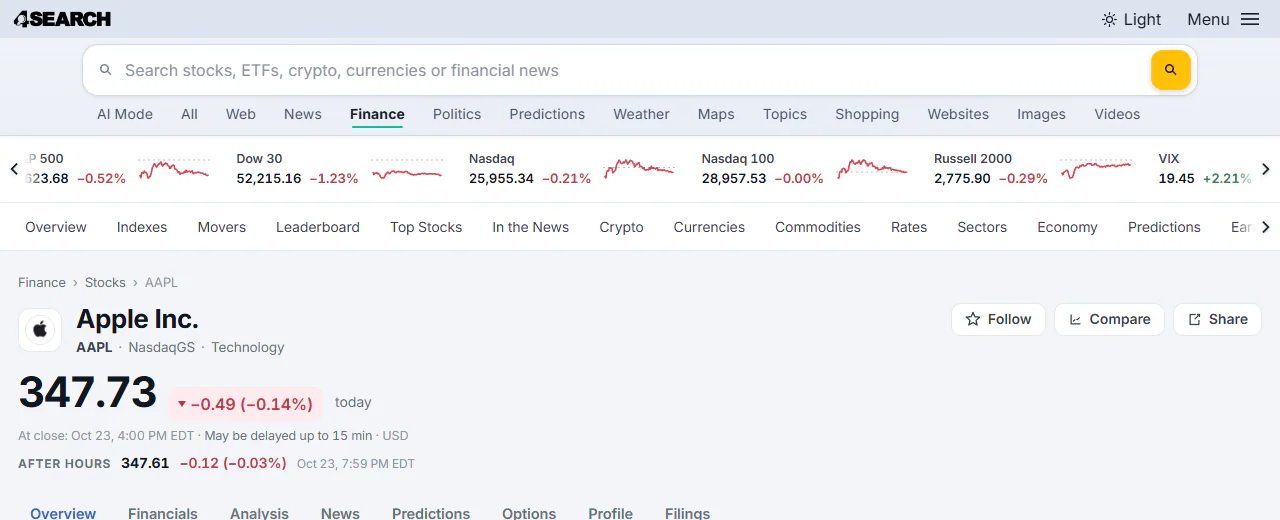Click the after hours price 347.61
Screen dimensions: 1280x520
(145, 463)
